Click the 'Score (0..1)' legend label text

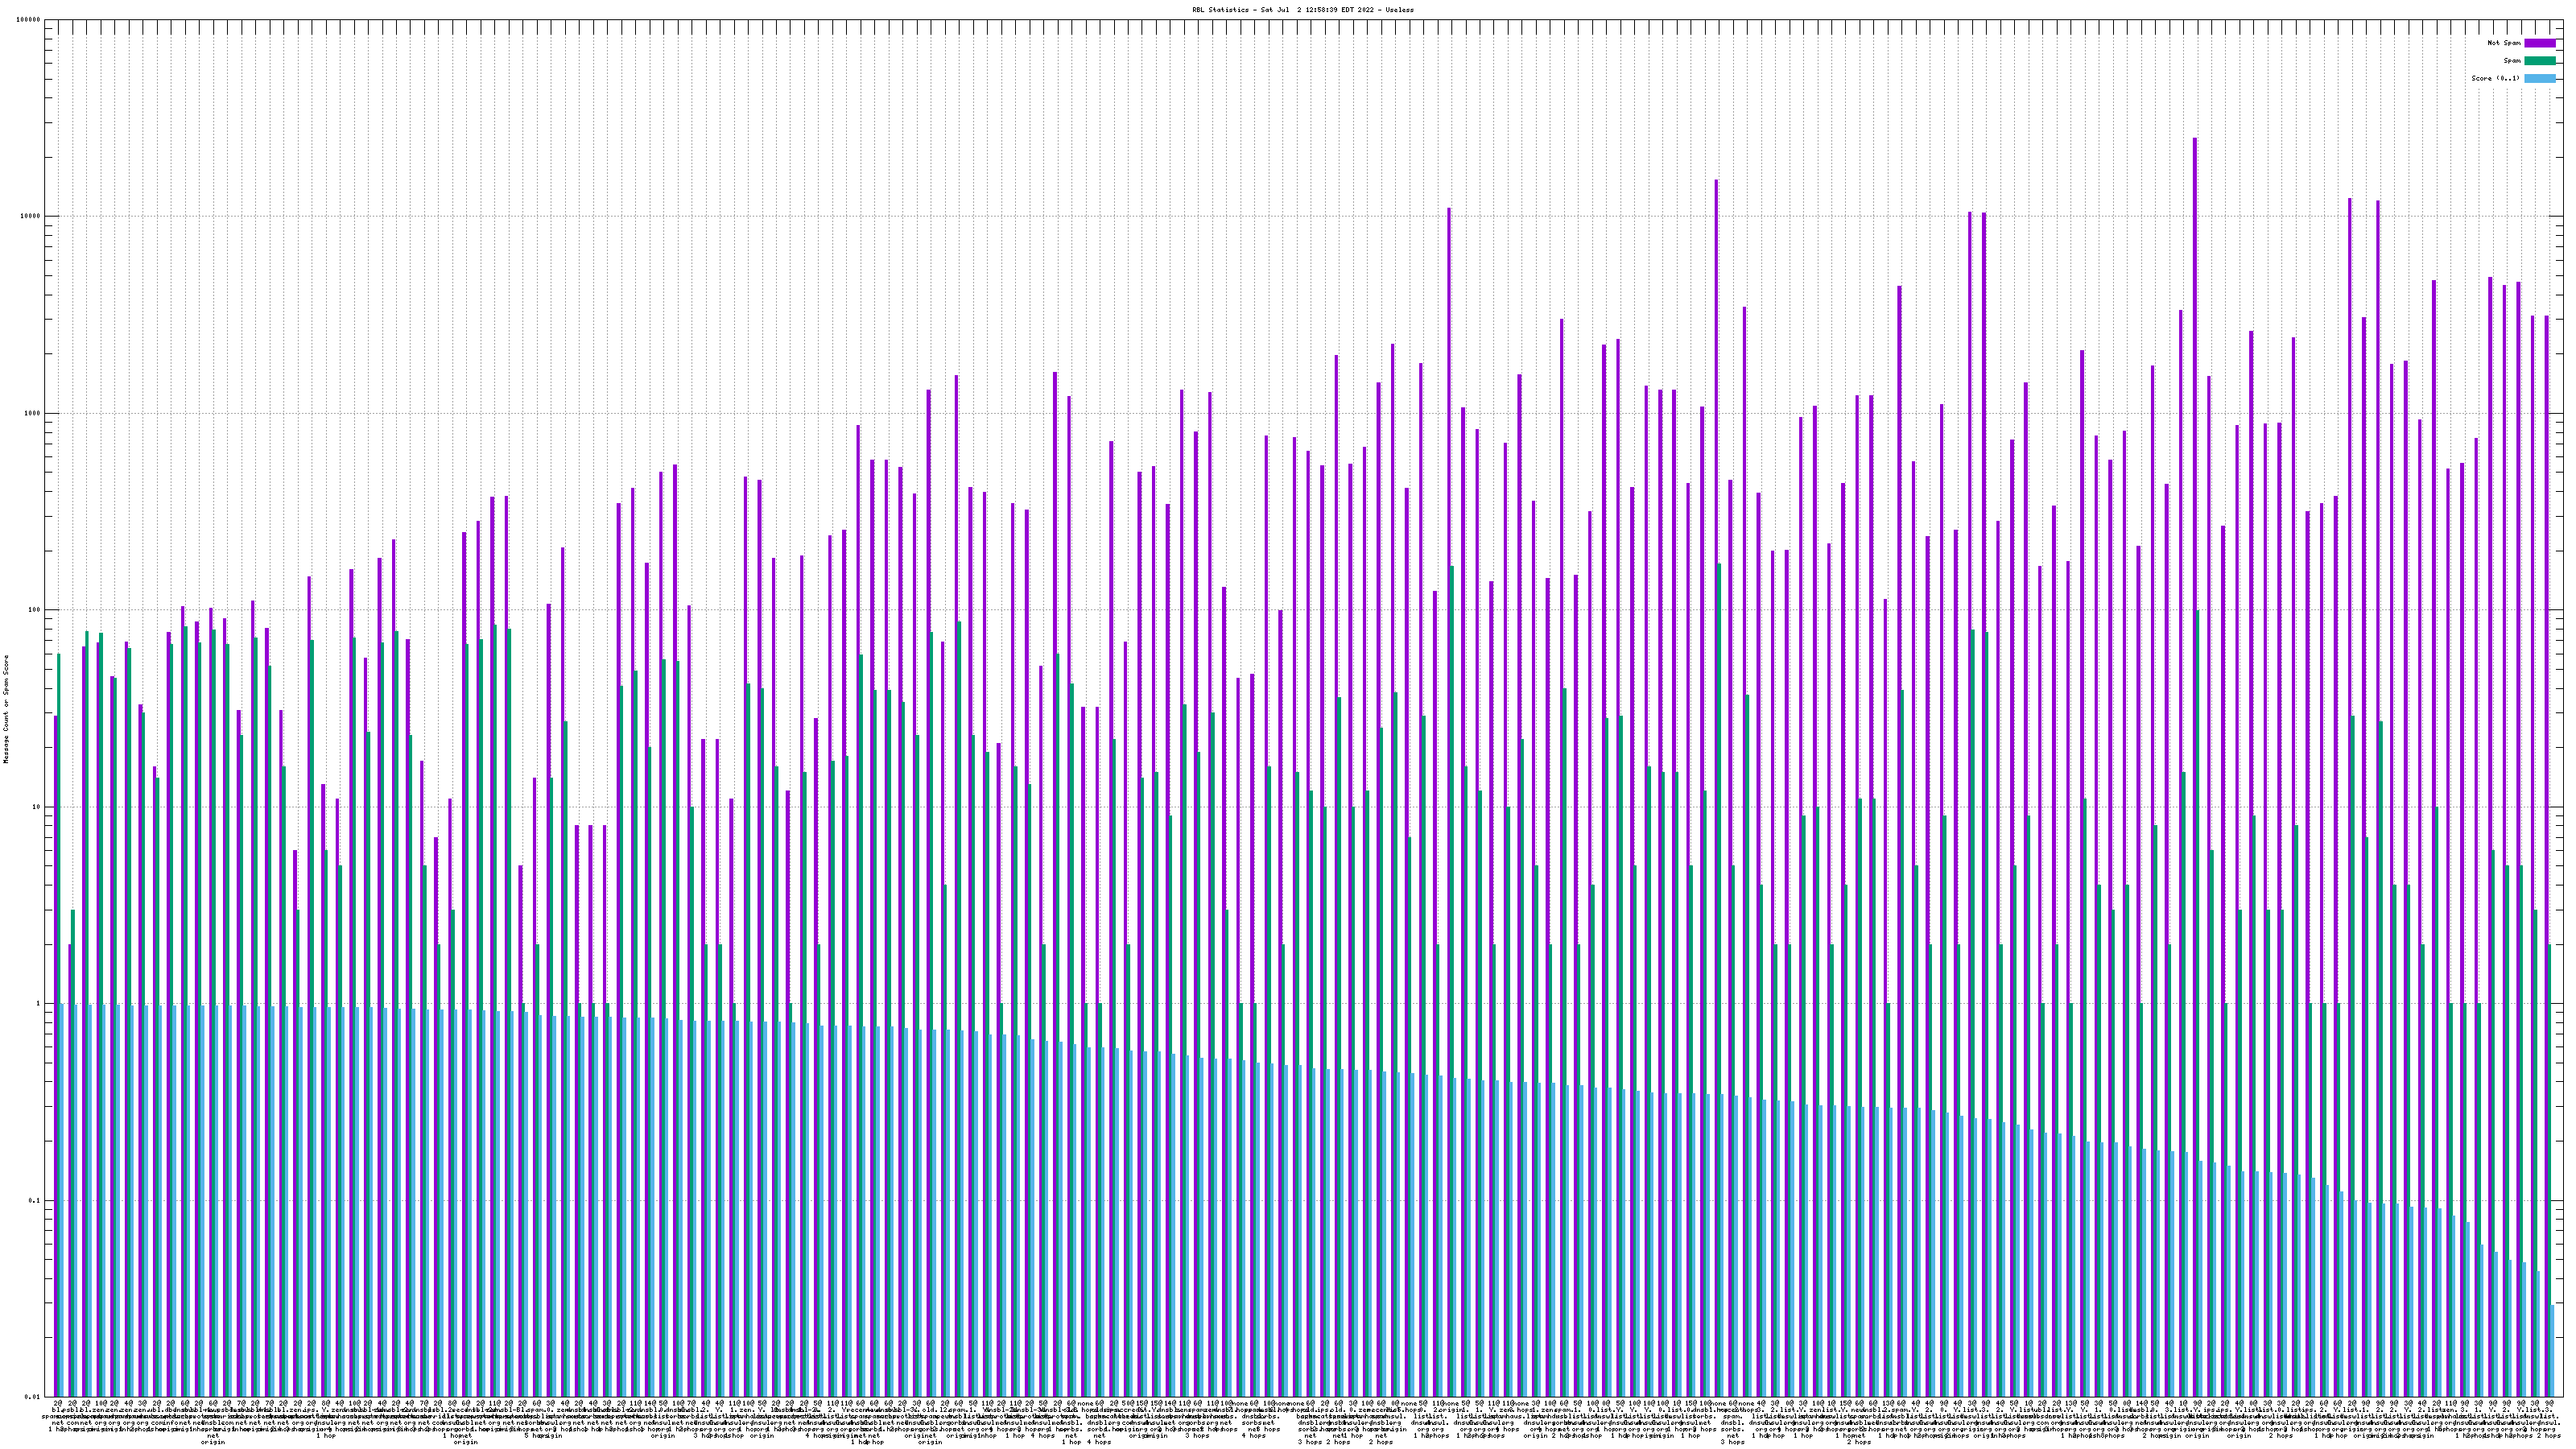(2495, 78)
